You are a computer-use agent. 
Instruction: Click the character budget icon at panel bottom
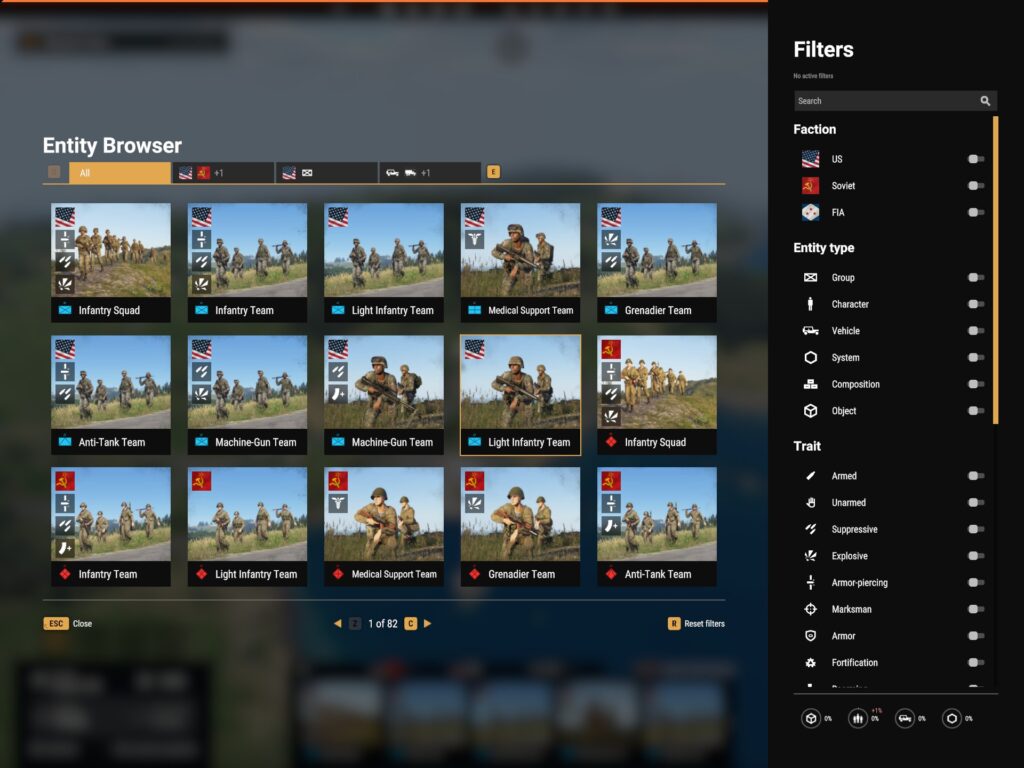(x=857, y=718)
